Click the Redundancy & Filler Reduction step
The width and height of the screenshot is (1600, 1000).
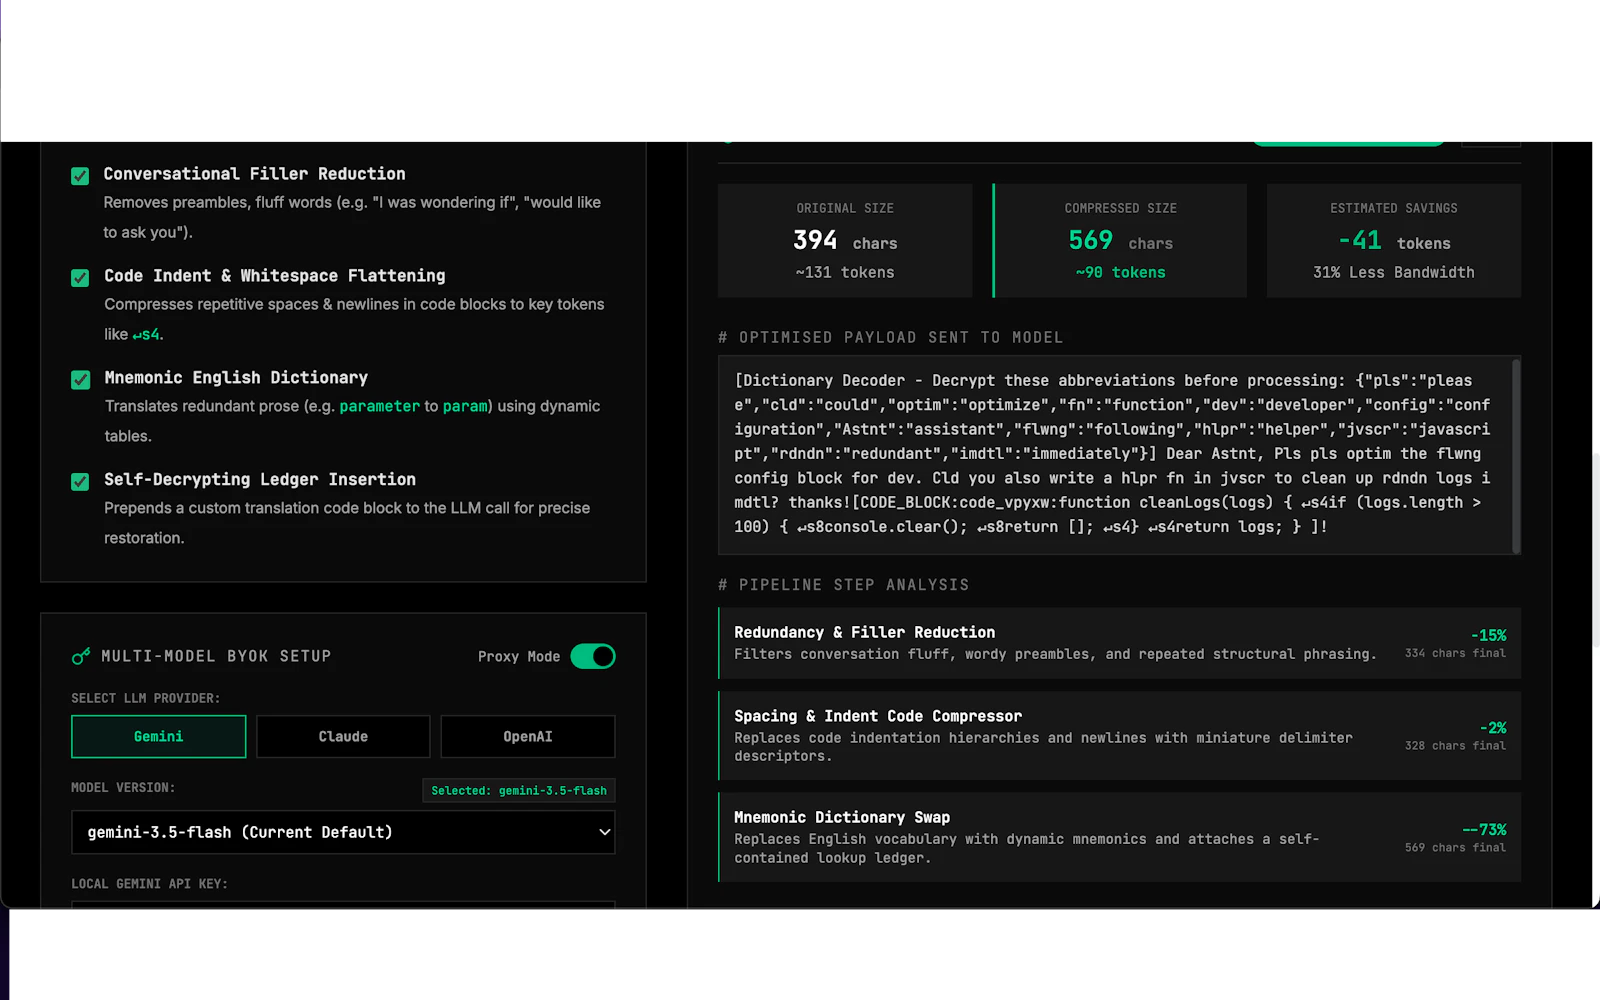pyautogui.click(x=1120, y=643)
